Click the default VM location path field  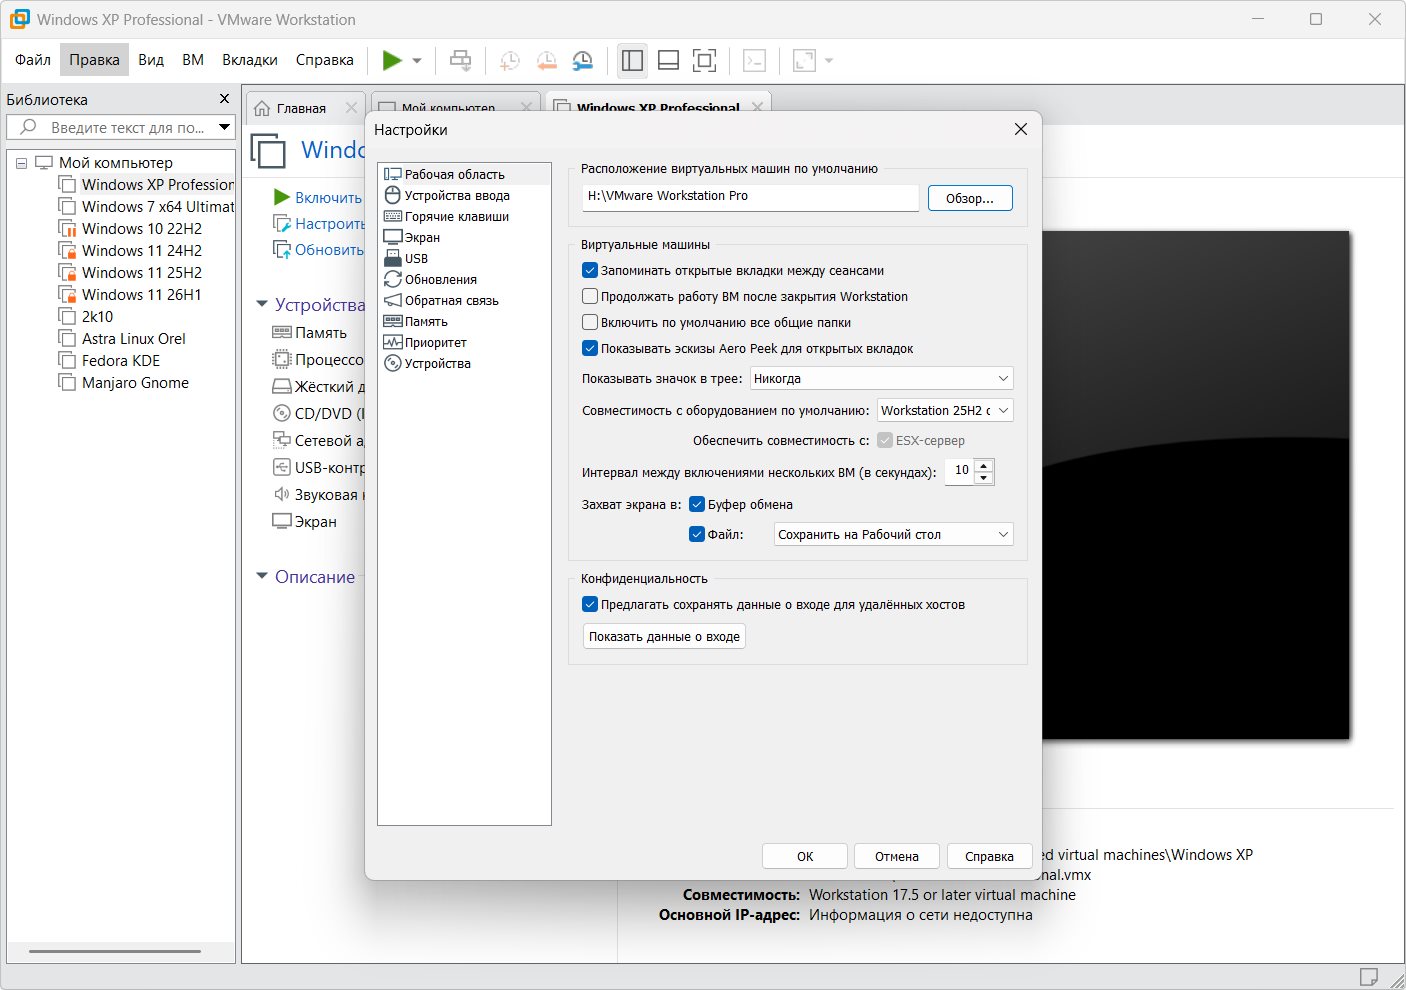click(x=750, y=197)
